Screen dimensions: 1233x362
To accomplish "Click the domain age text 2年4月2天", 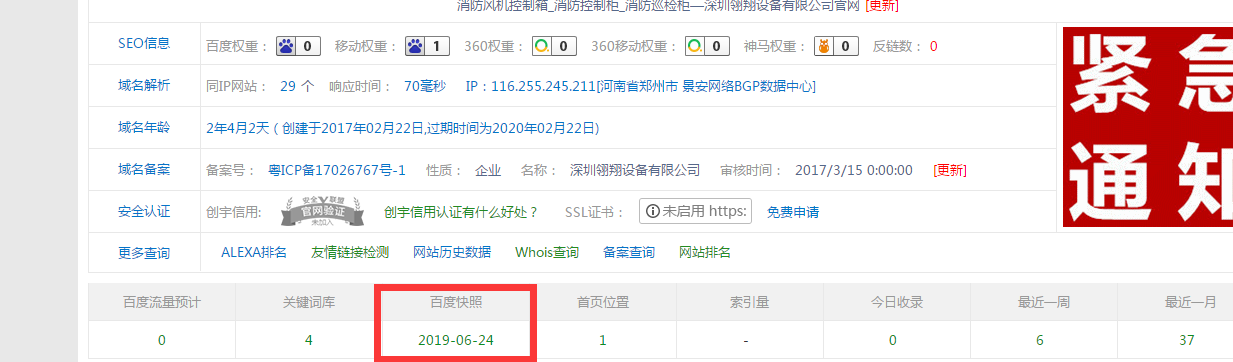I will coord(237,128).
